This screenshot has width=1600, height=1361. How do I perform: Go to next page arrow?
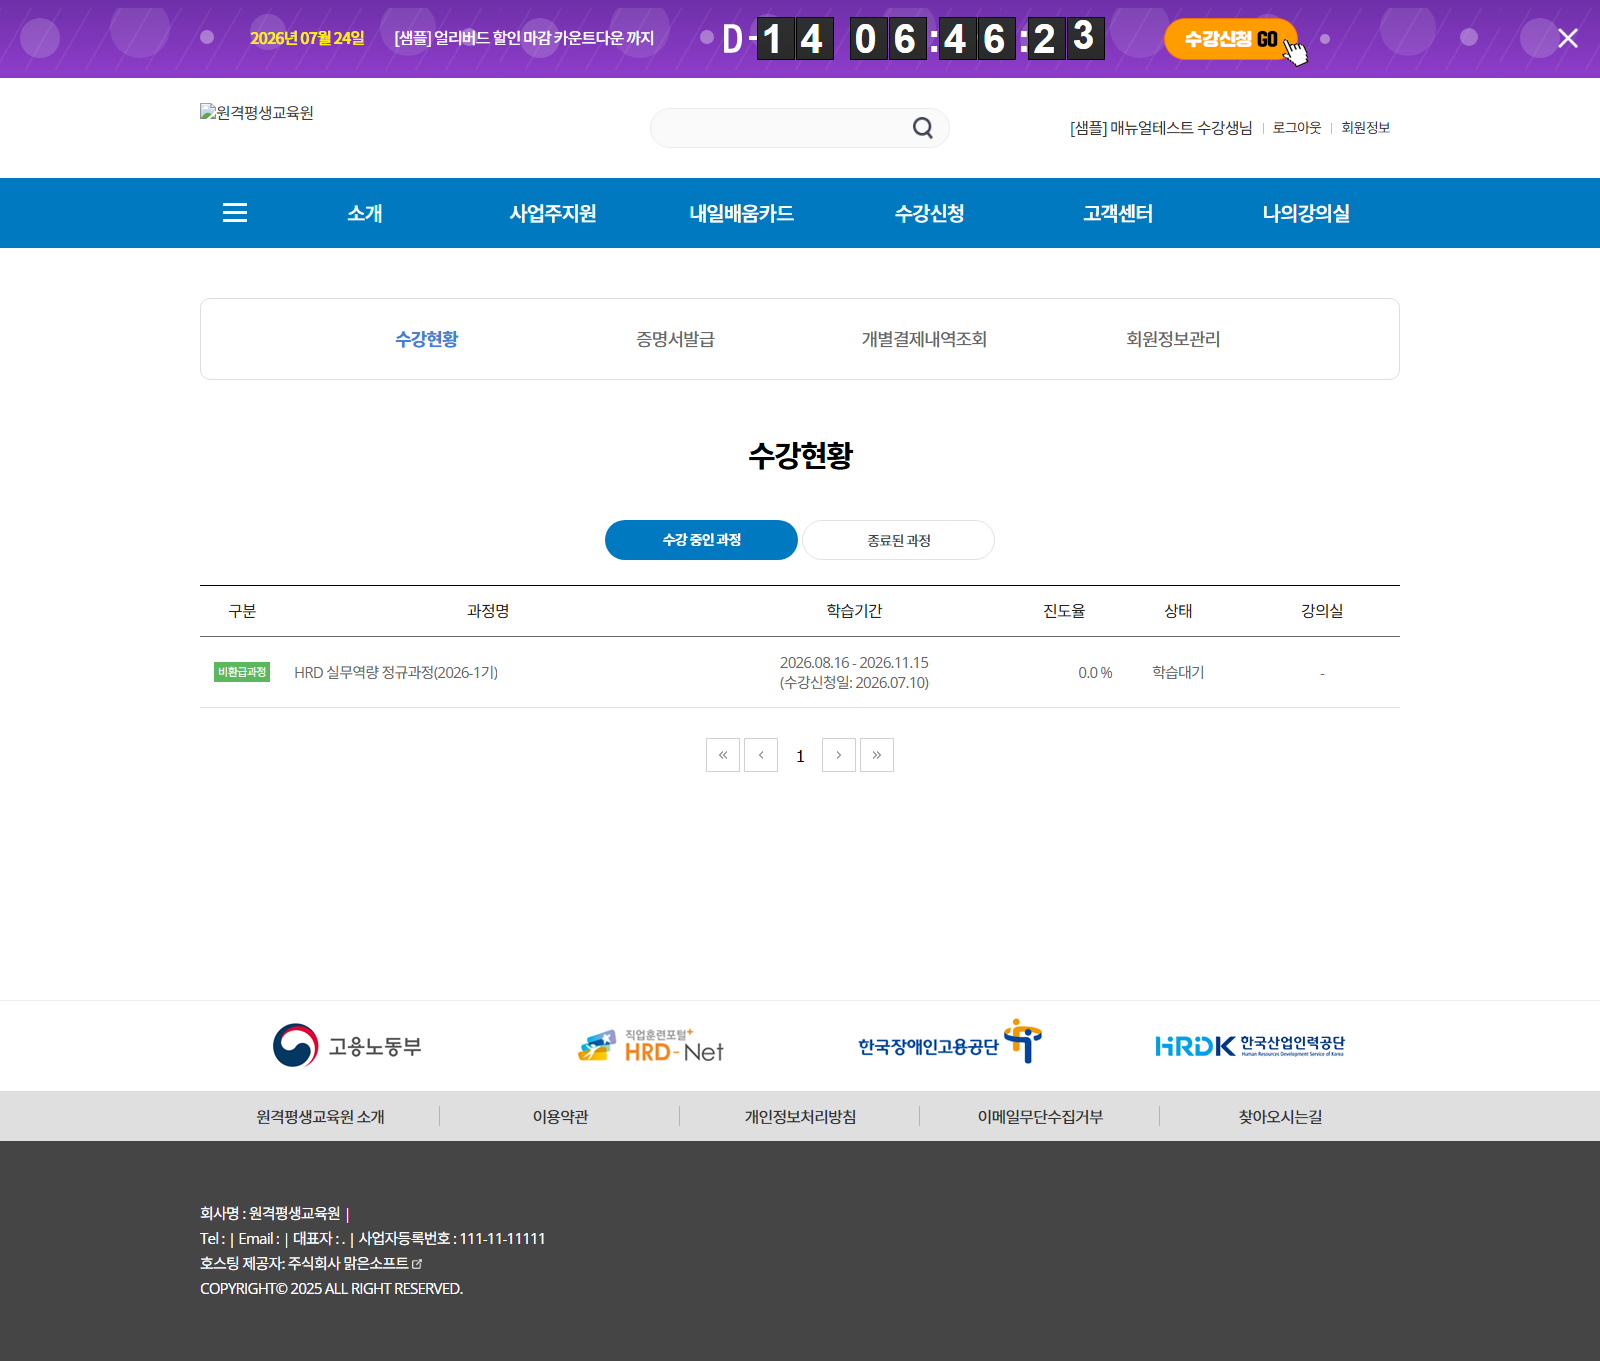(x=839, y=755)
